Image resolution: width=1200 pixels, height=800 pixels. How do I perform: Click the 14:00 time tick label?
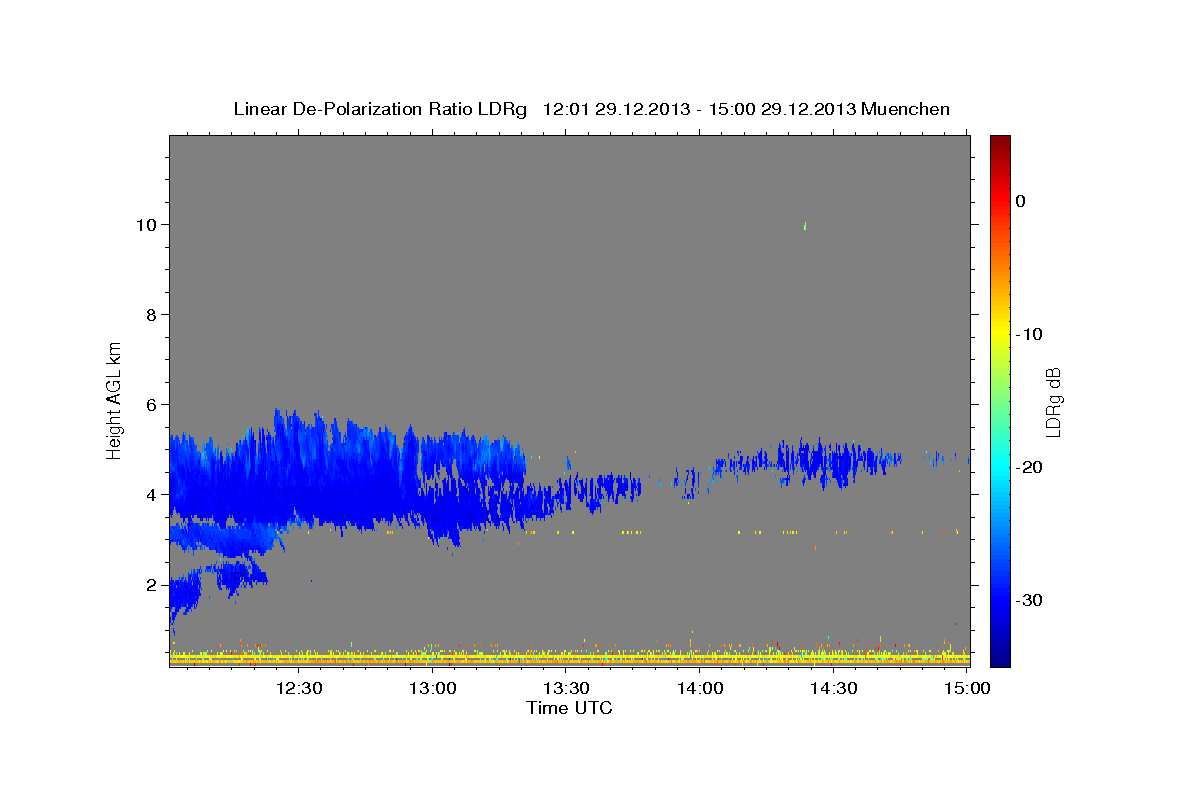[x=700, y=689]
